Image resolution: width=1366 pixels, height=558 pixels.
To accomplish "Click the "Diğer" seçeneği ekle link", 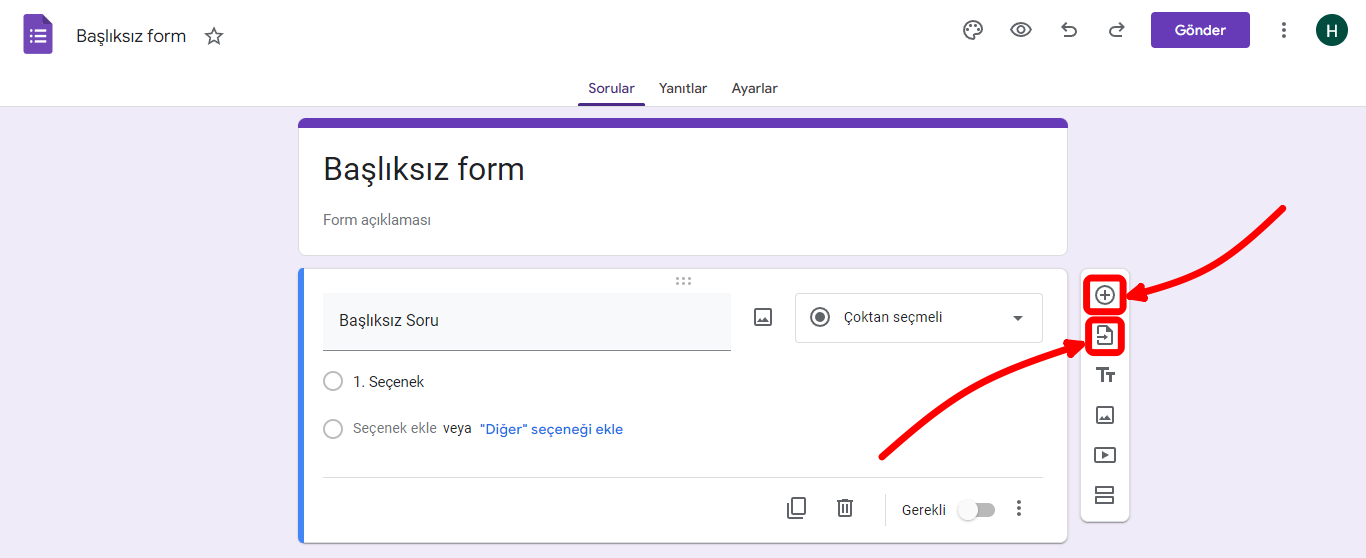I will 551,429.
